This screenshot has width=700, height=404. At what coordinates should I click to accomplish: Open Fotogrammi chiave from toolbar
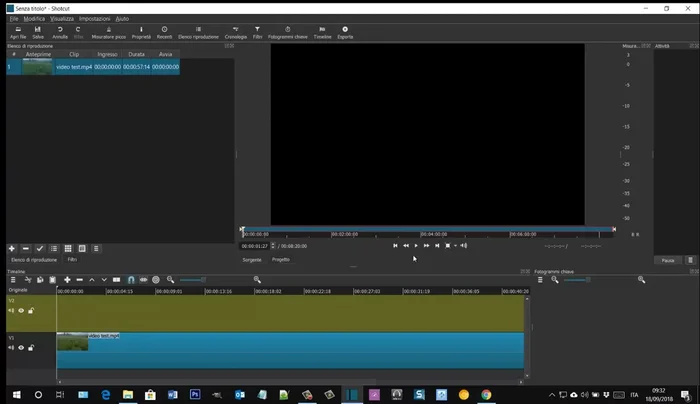(x=288, y=33)
